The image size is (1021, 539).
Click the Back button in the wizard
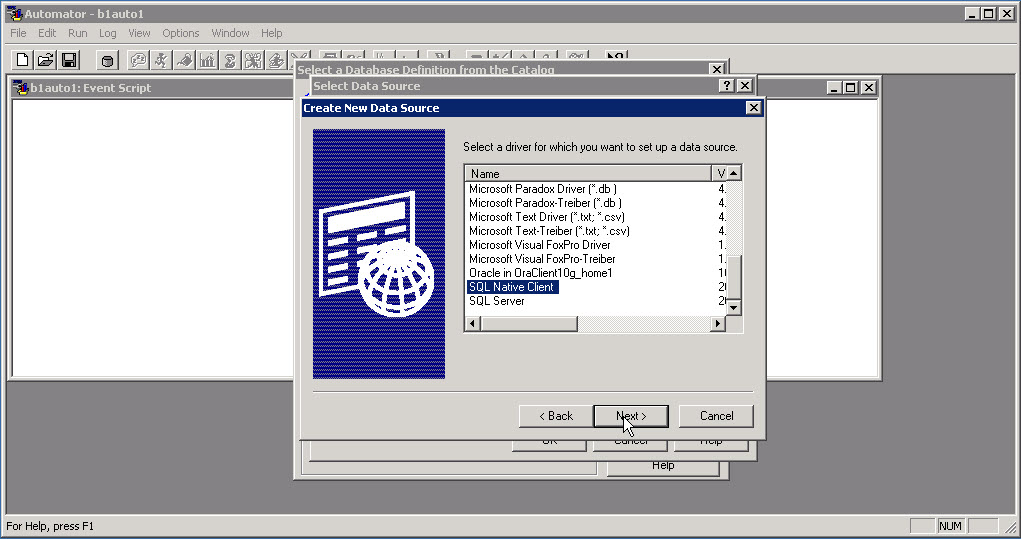point(555,416)
